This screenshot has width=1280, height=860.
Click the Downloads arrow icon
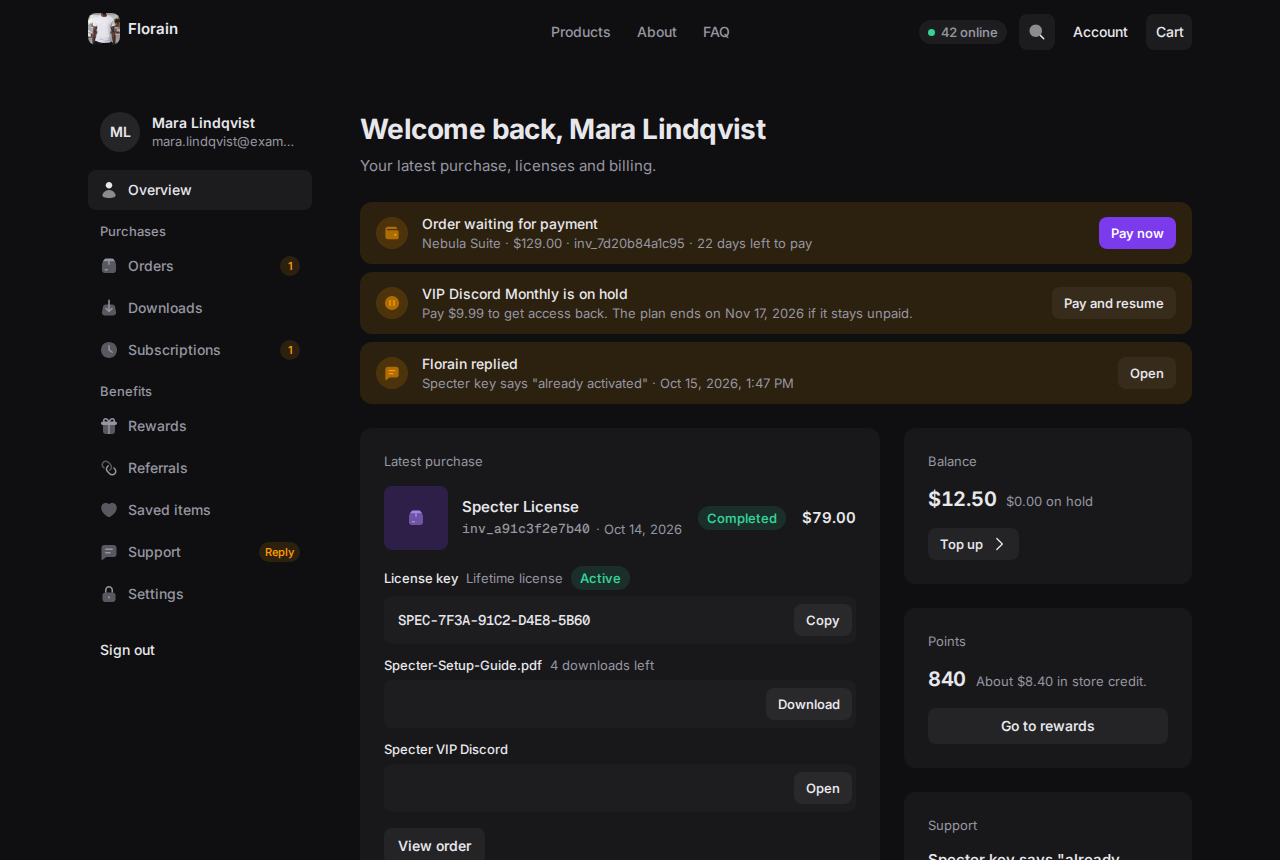click(109, 308)
